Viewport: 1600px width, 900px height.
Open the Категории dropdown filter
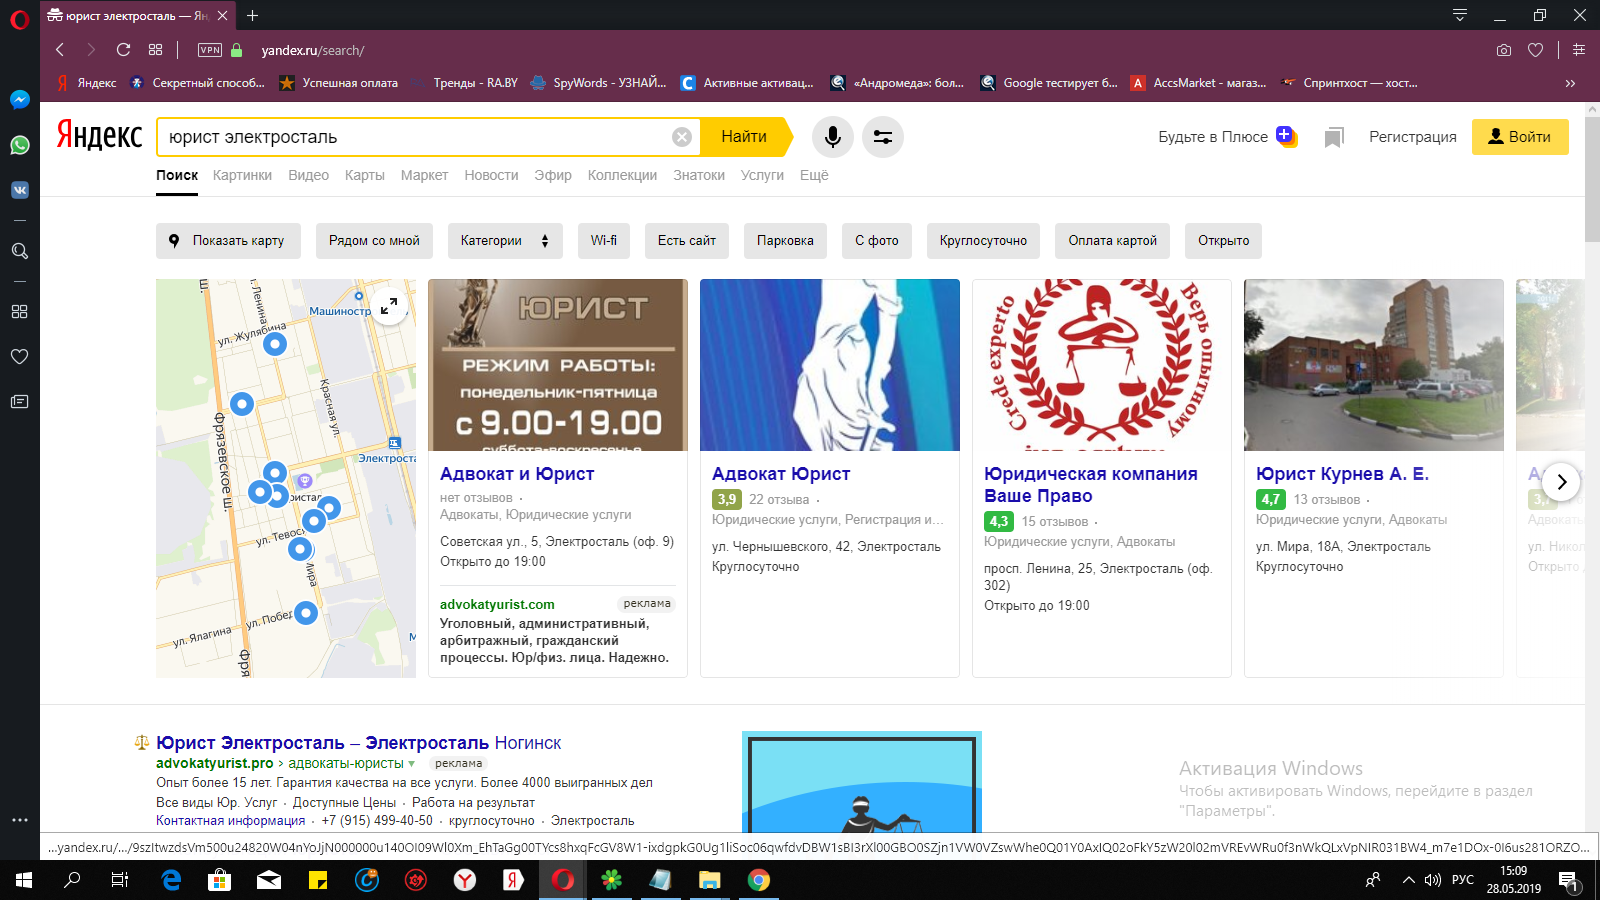pos(505,241)
